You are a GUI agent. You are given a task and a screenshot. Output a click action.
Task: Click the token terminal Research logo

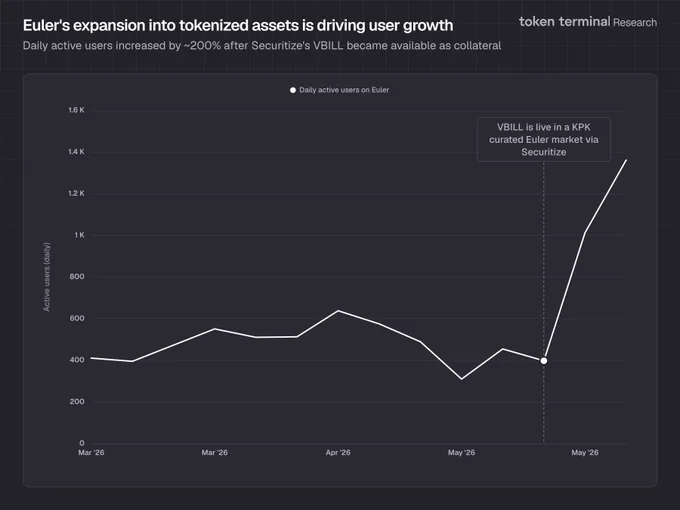[x=588, y=22]
